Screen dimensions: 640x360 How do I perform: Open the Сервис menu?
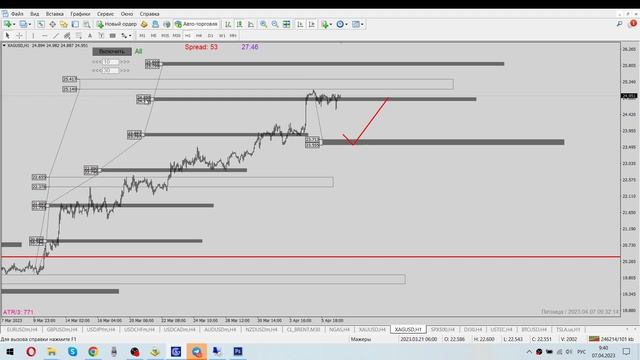coord(105,14)
